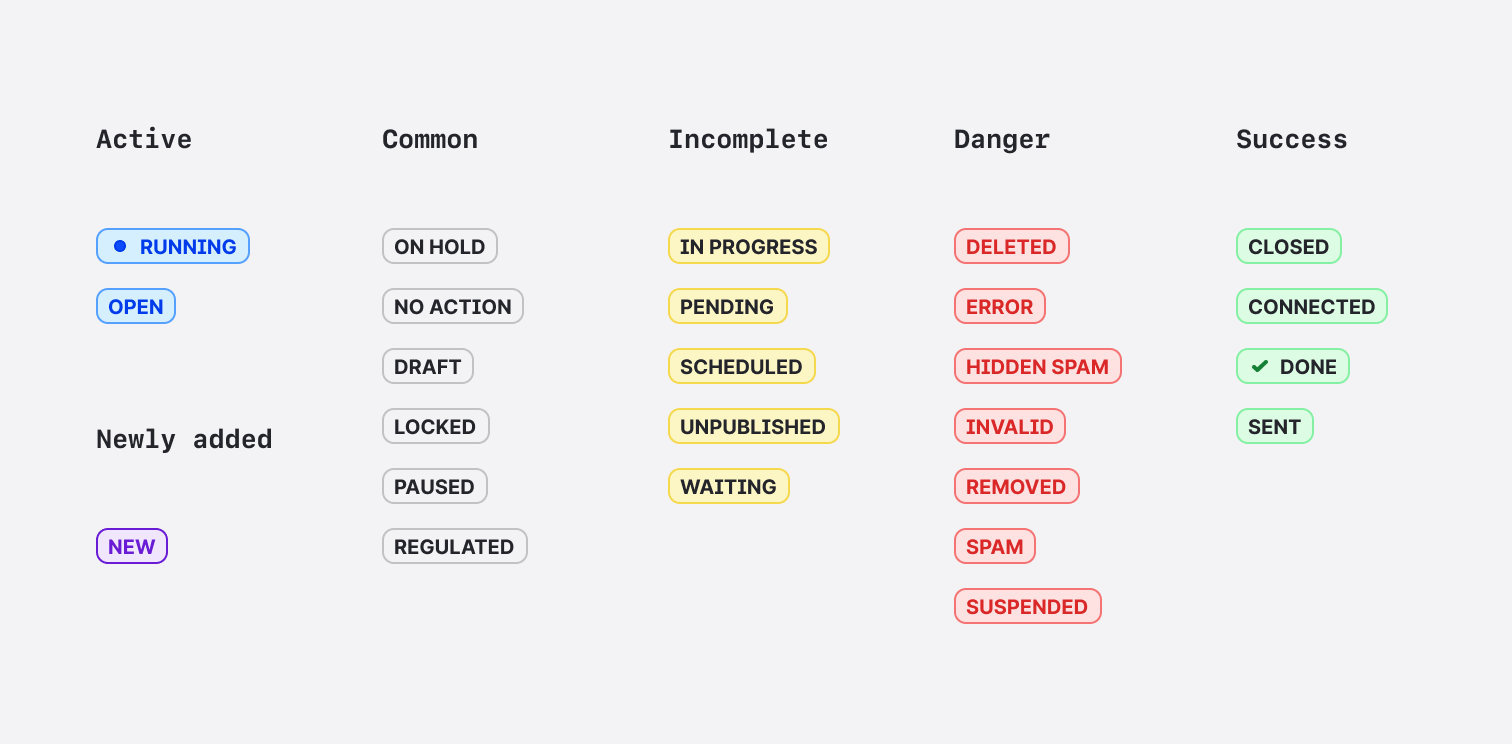
Task: Choose the SCHEDULED badge
Action: (742, 367)
